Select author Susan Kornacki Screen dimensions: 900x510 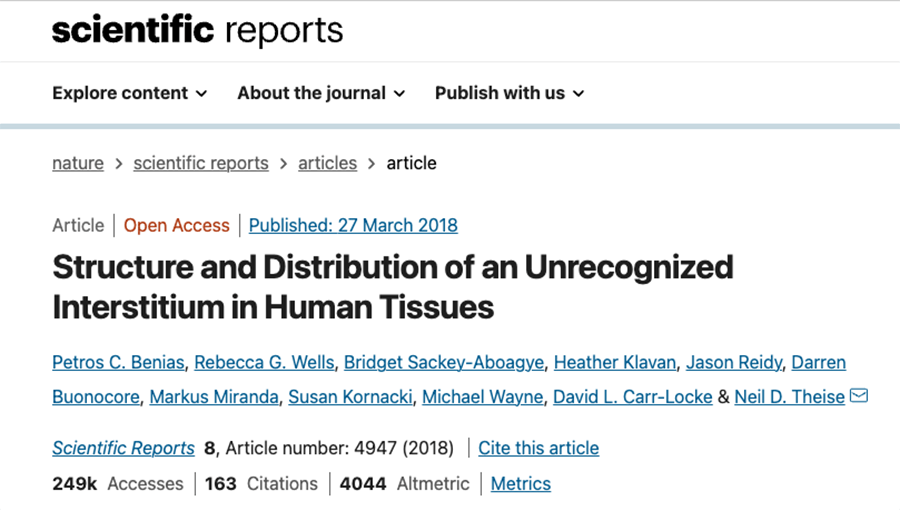pos(350,397)
